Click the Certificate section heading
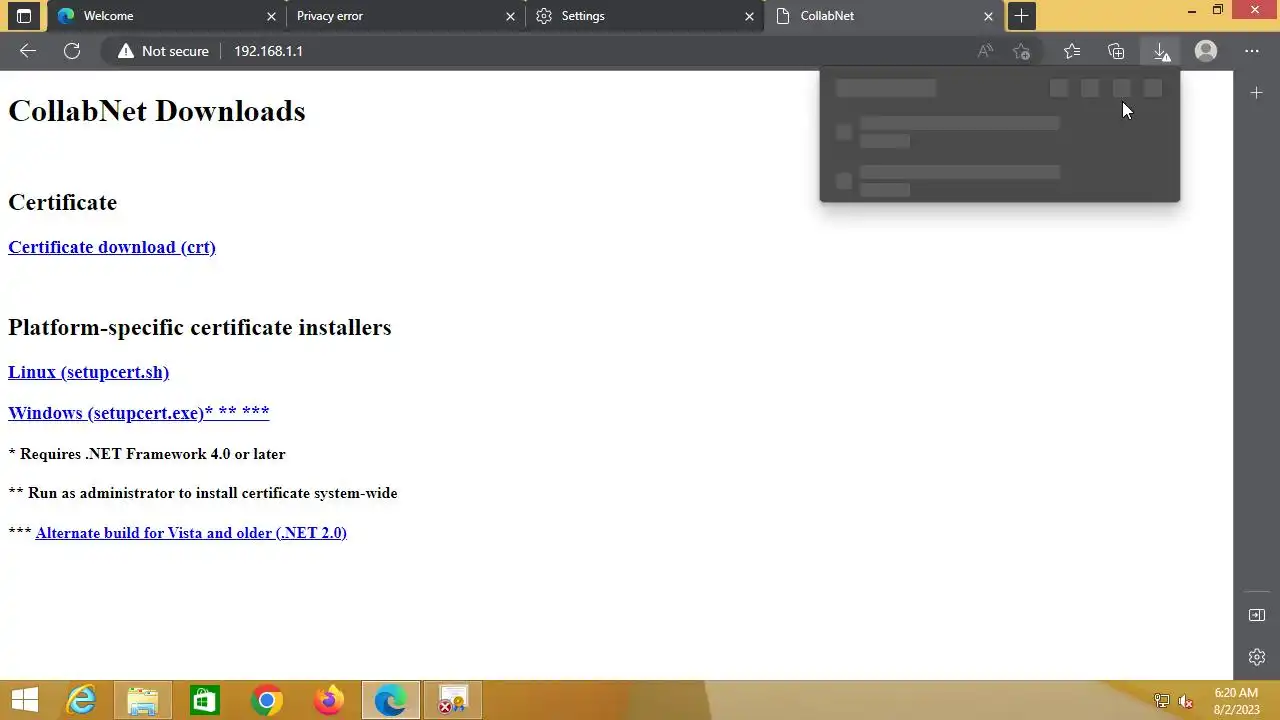Viewport: 1280px width, 720px height. click(x=63, y=202)
